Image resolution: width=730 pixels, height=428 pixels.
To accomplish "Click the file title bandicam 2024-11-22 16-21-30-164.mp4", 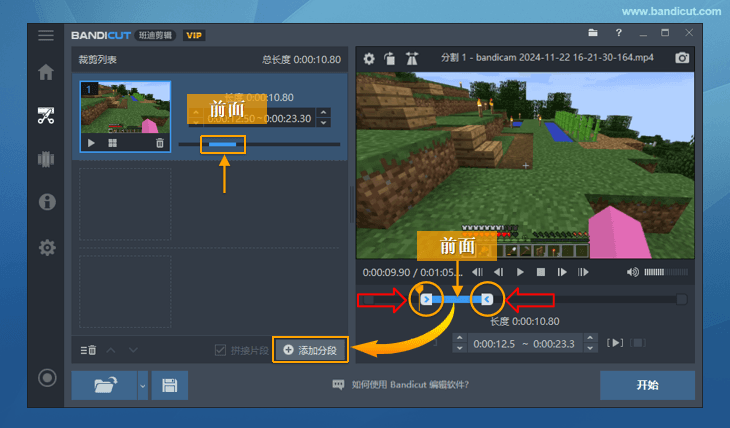I will [565, 57].
